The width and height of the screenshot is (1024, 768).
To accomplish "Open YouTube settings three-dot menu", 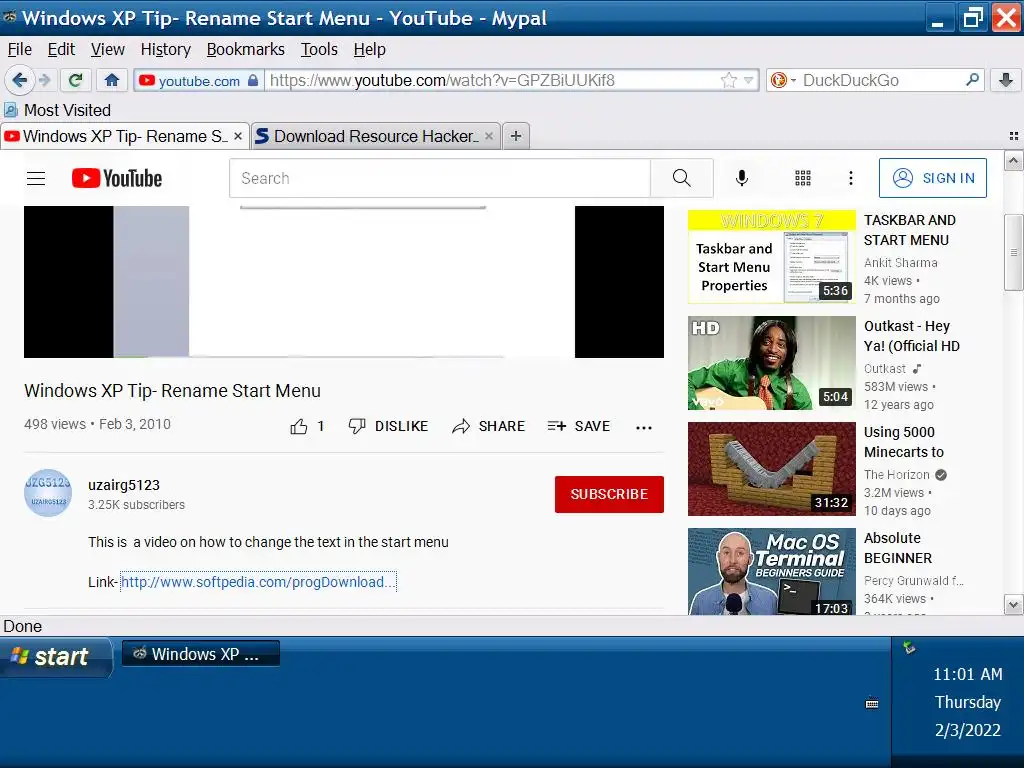I will [850, 178].
